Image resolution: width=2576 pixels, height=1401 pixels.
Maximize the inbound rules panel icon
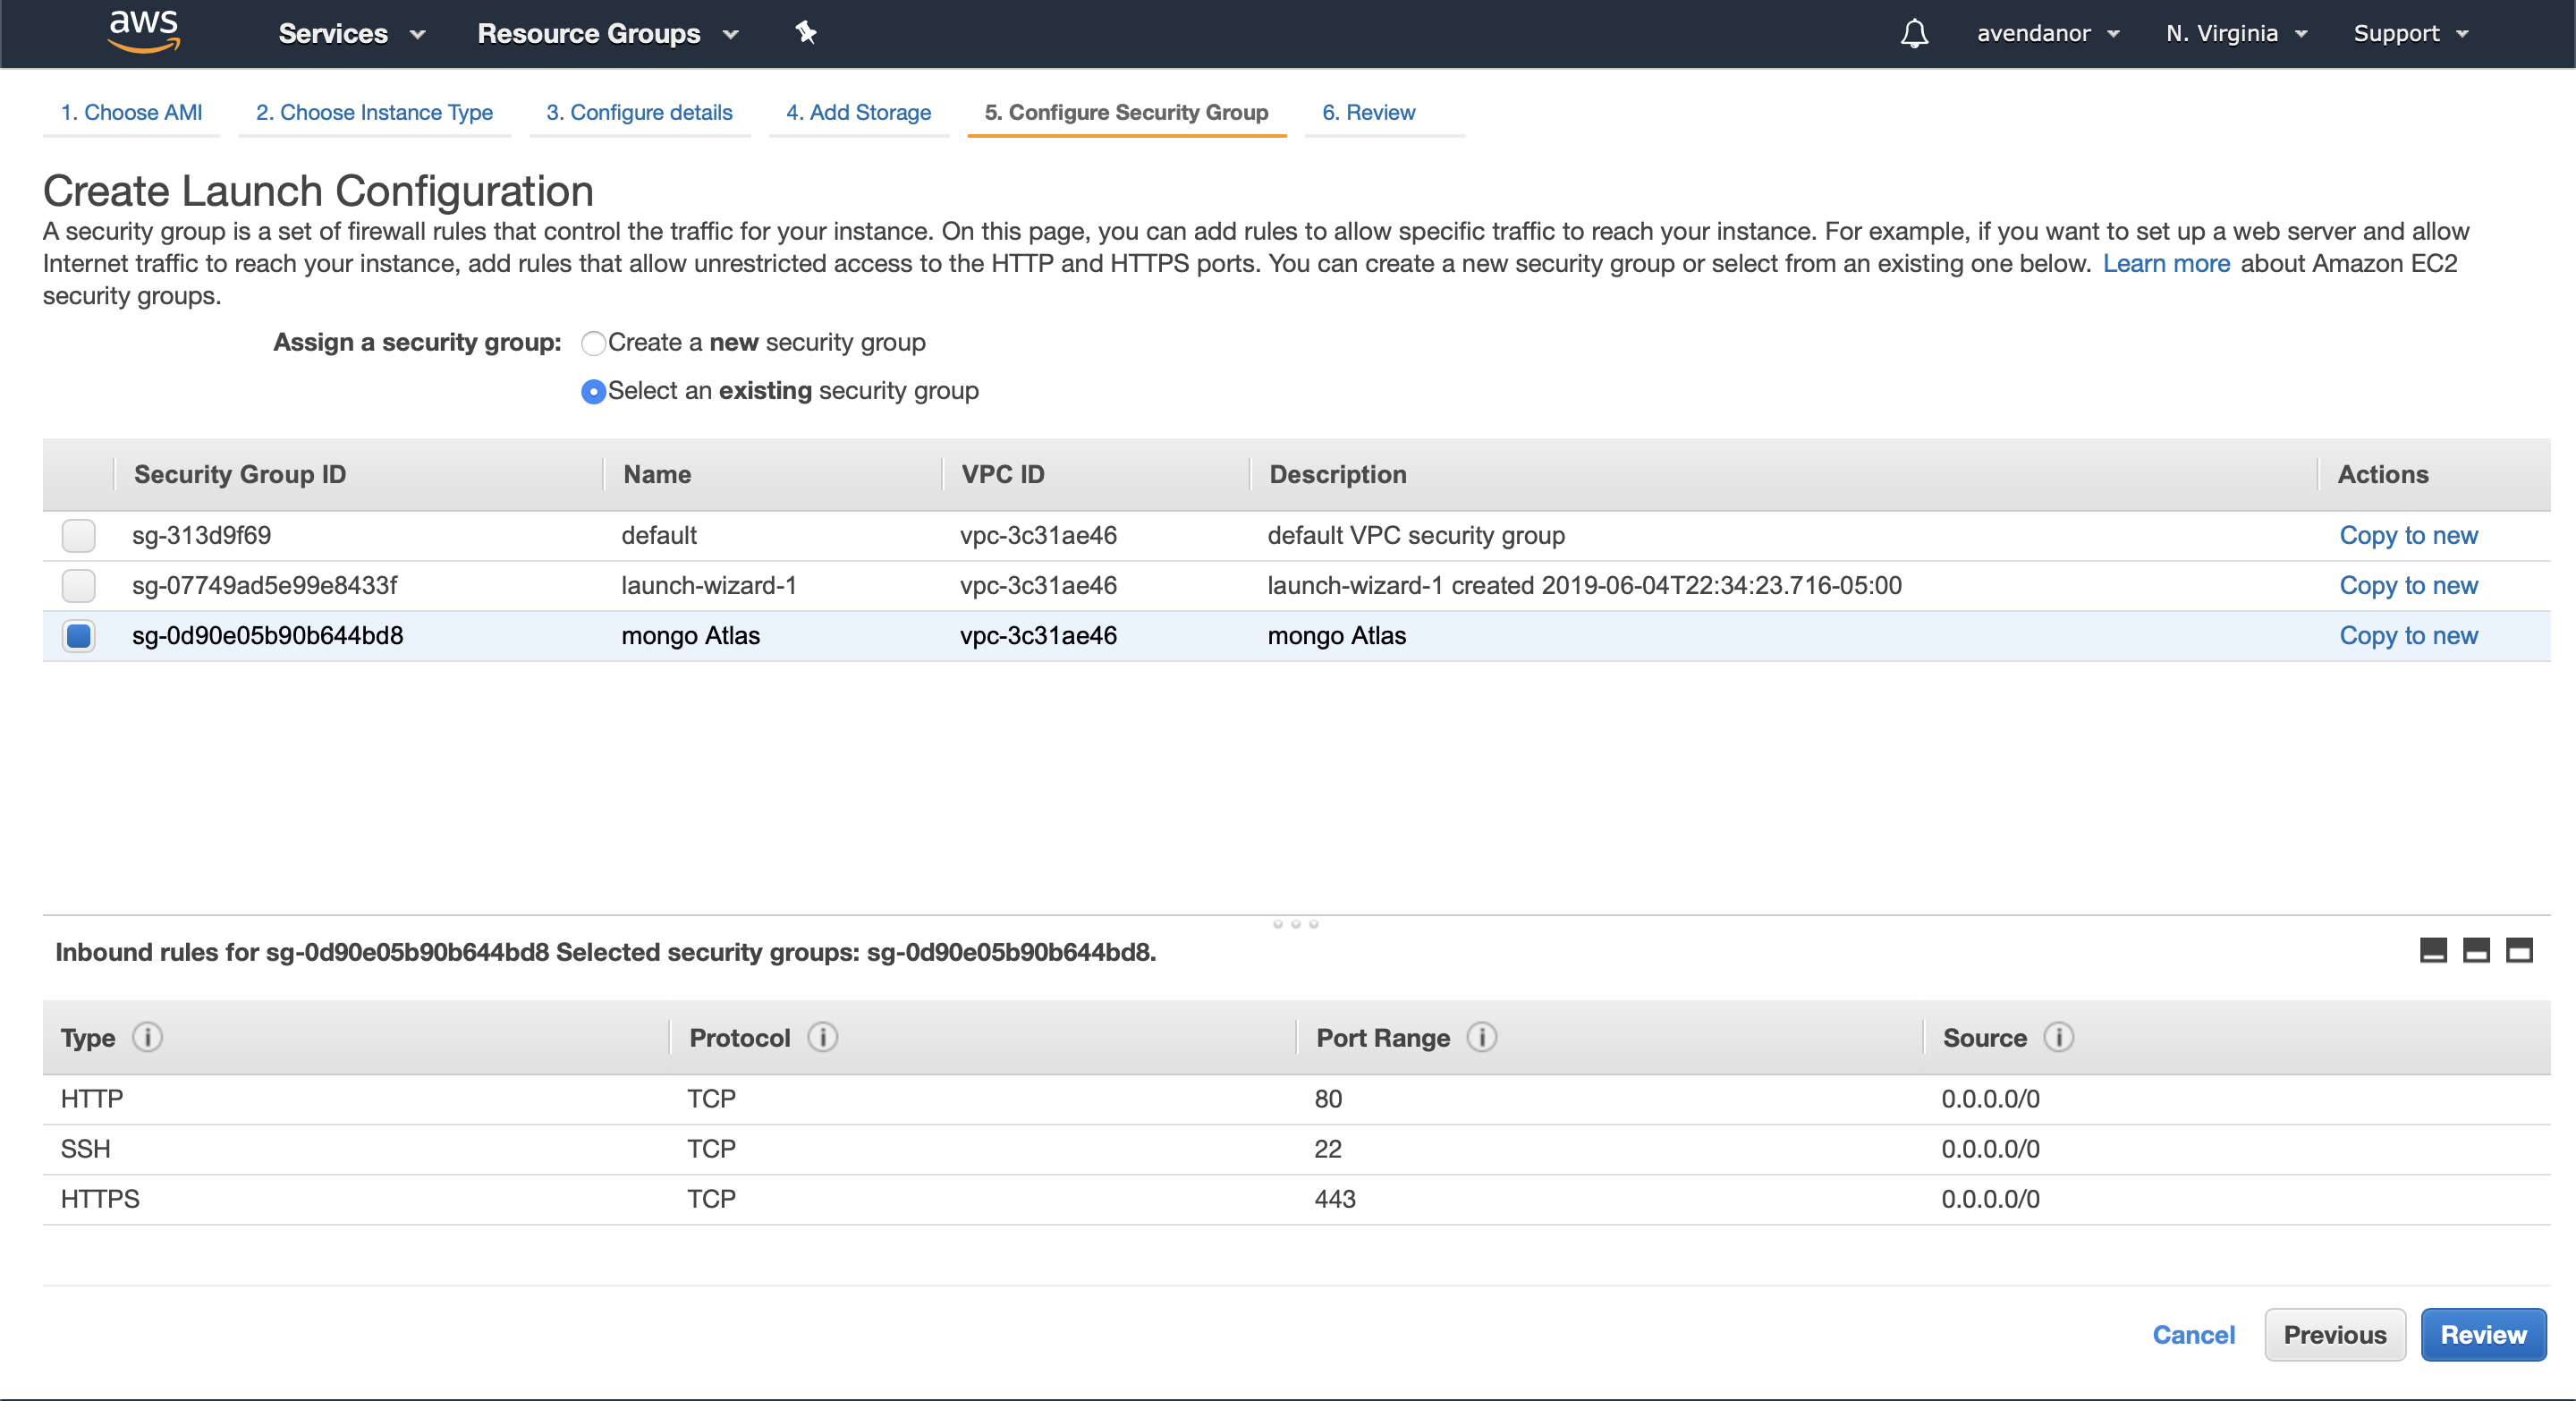[x=2518, y=950]
